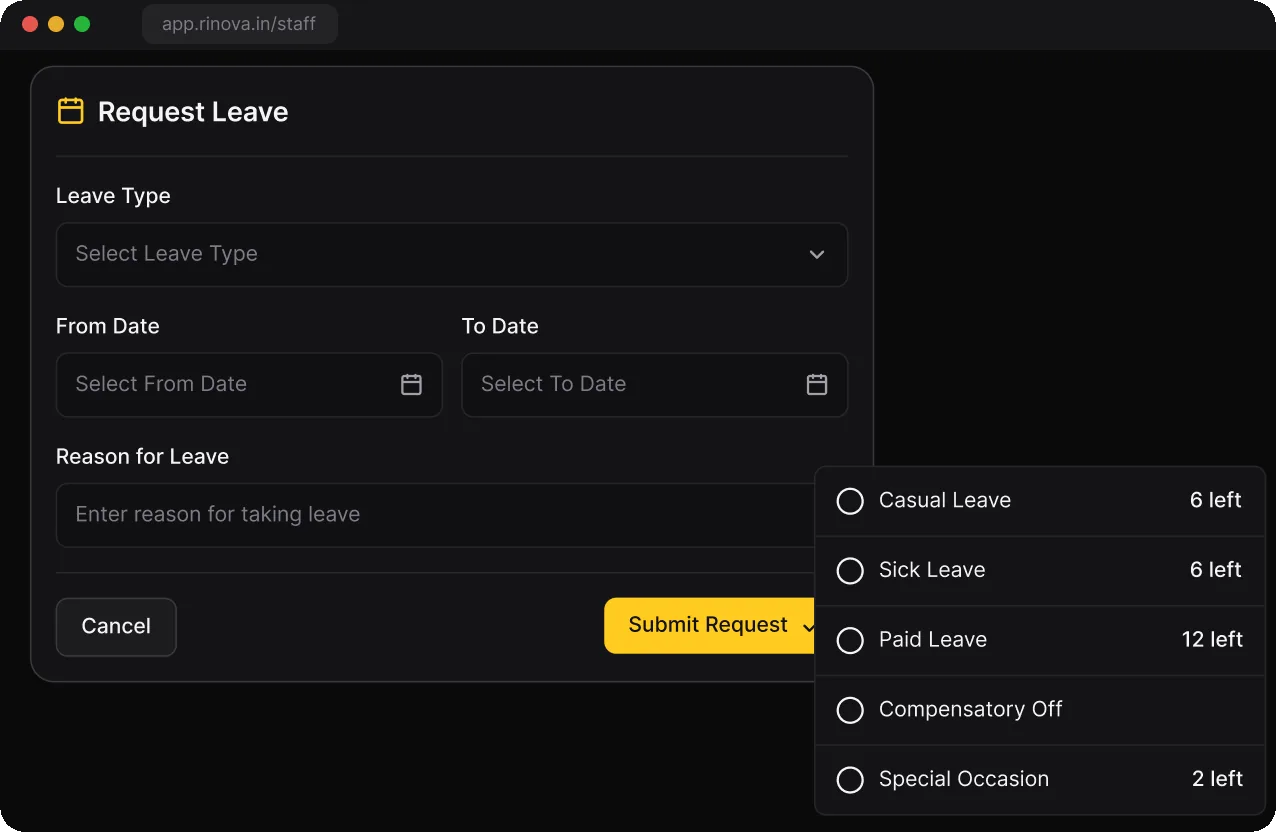Click the From Date field label
The height and width of the screenshot is (832, 1276).
coord(108,326)
